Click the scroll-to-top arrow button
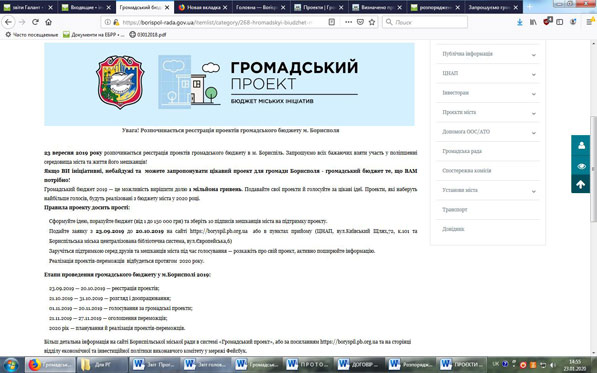Viewport: 597px width, 373px height. 581,185
